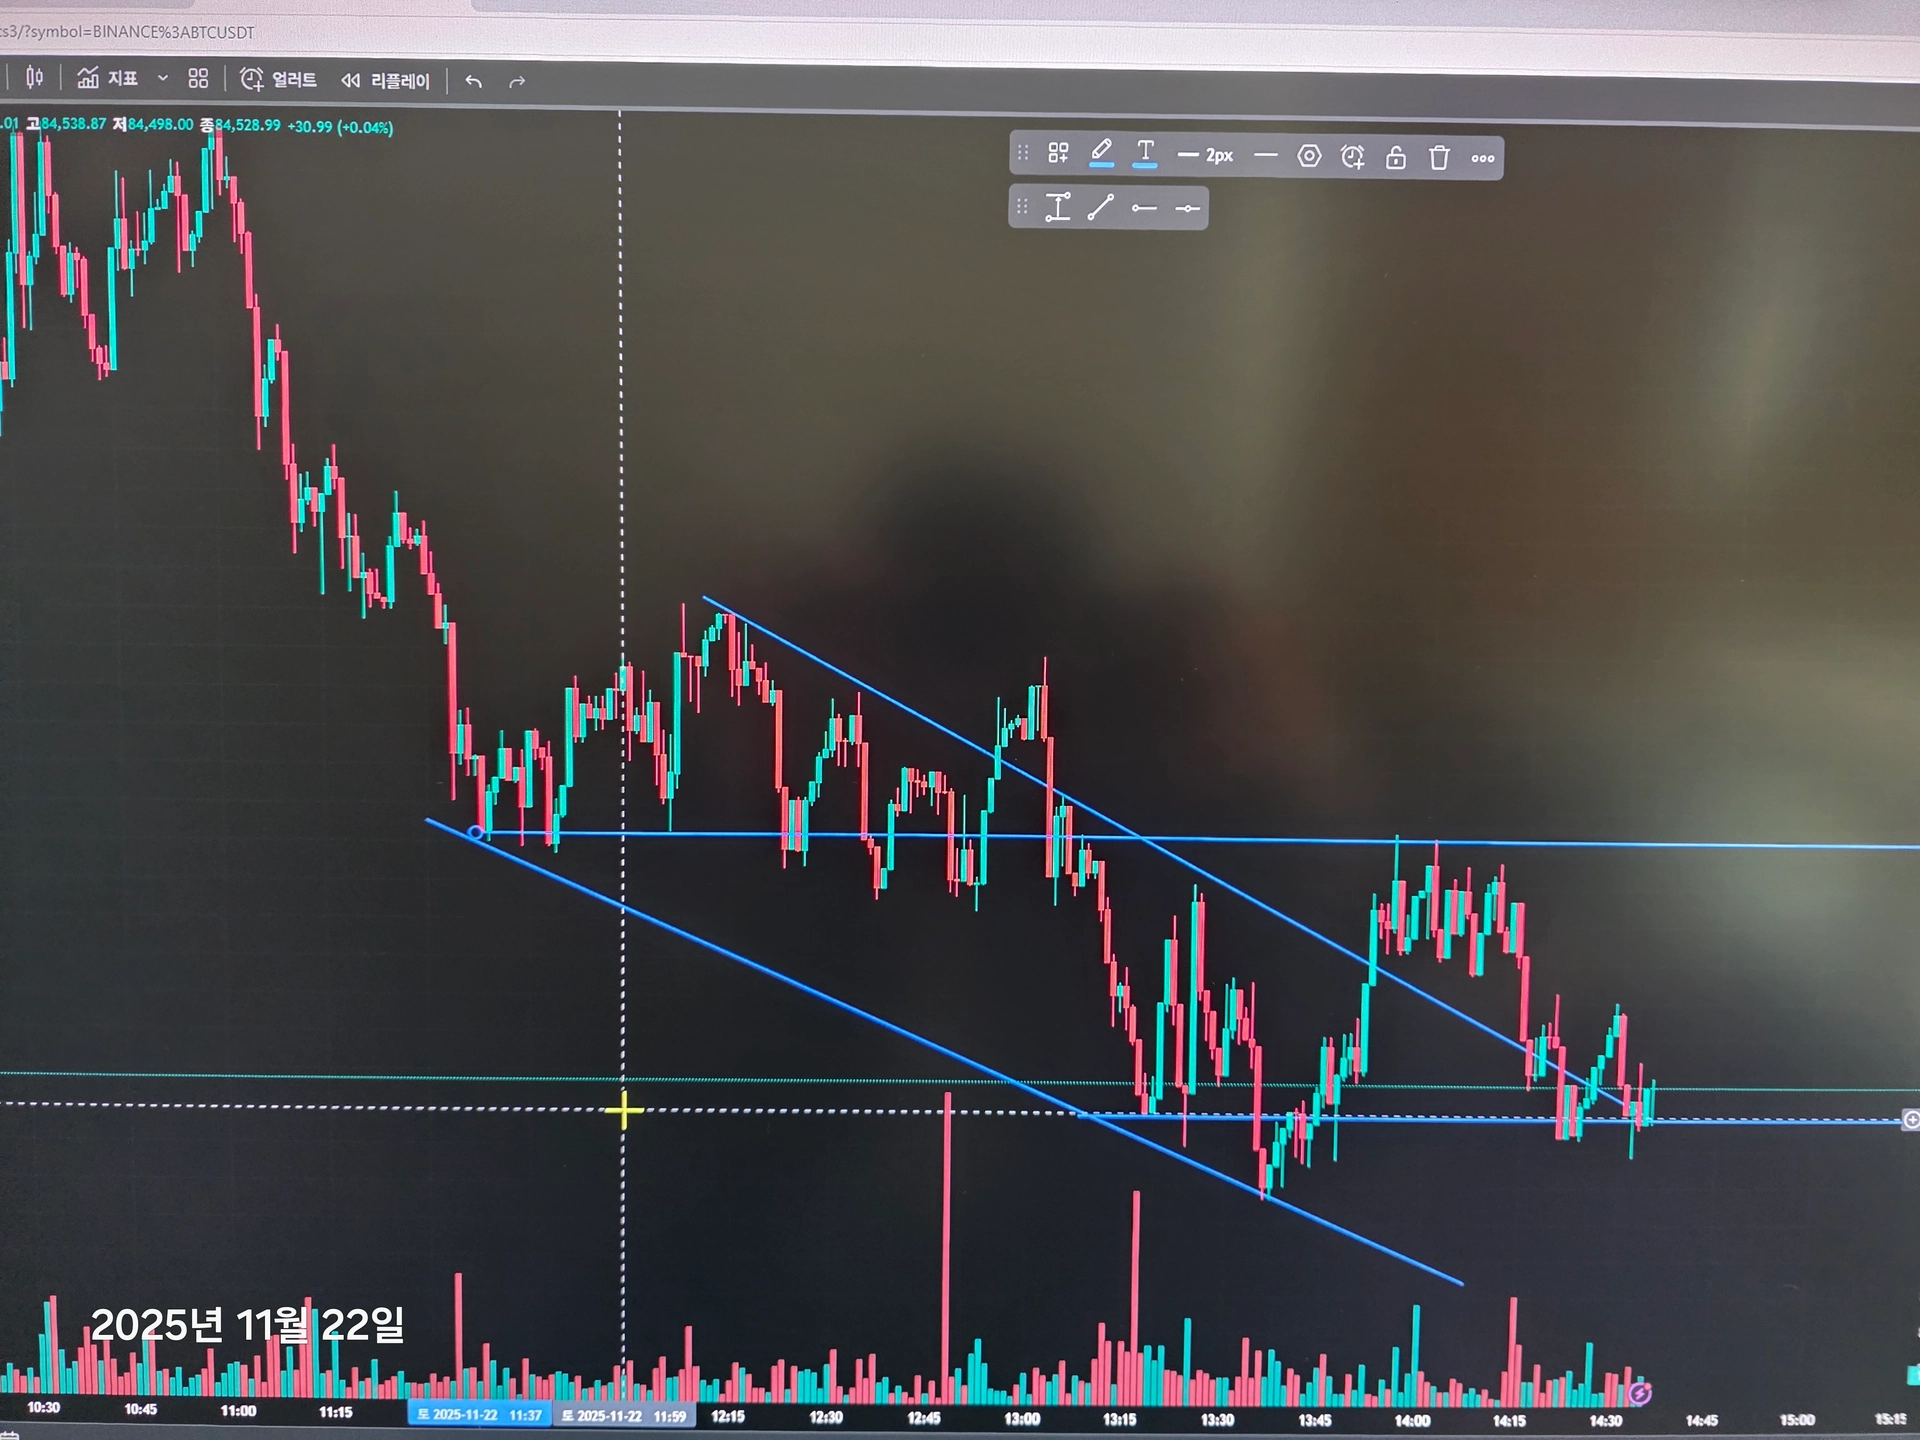Click the 얼러트 alert button

pyautogui.click(x=279, y=79)
